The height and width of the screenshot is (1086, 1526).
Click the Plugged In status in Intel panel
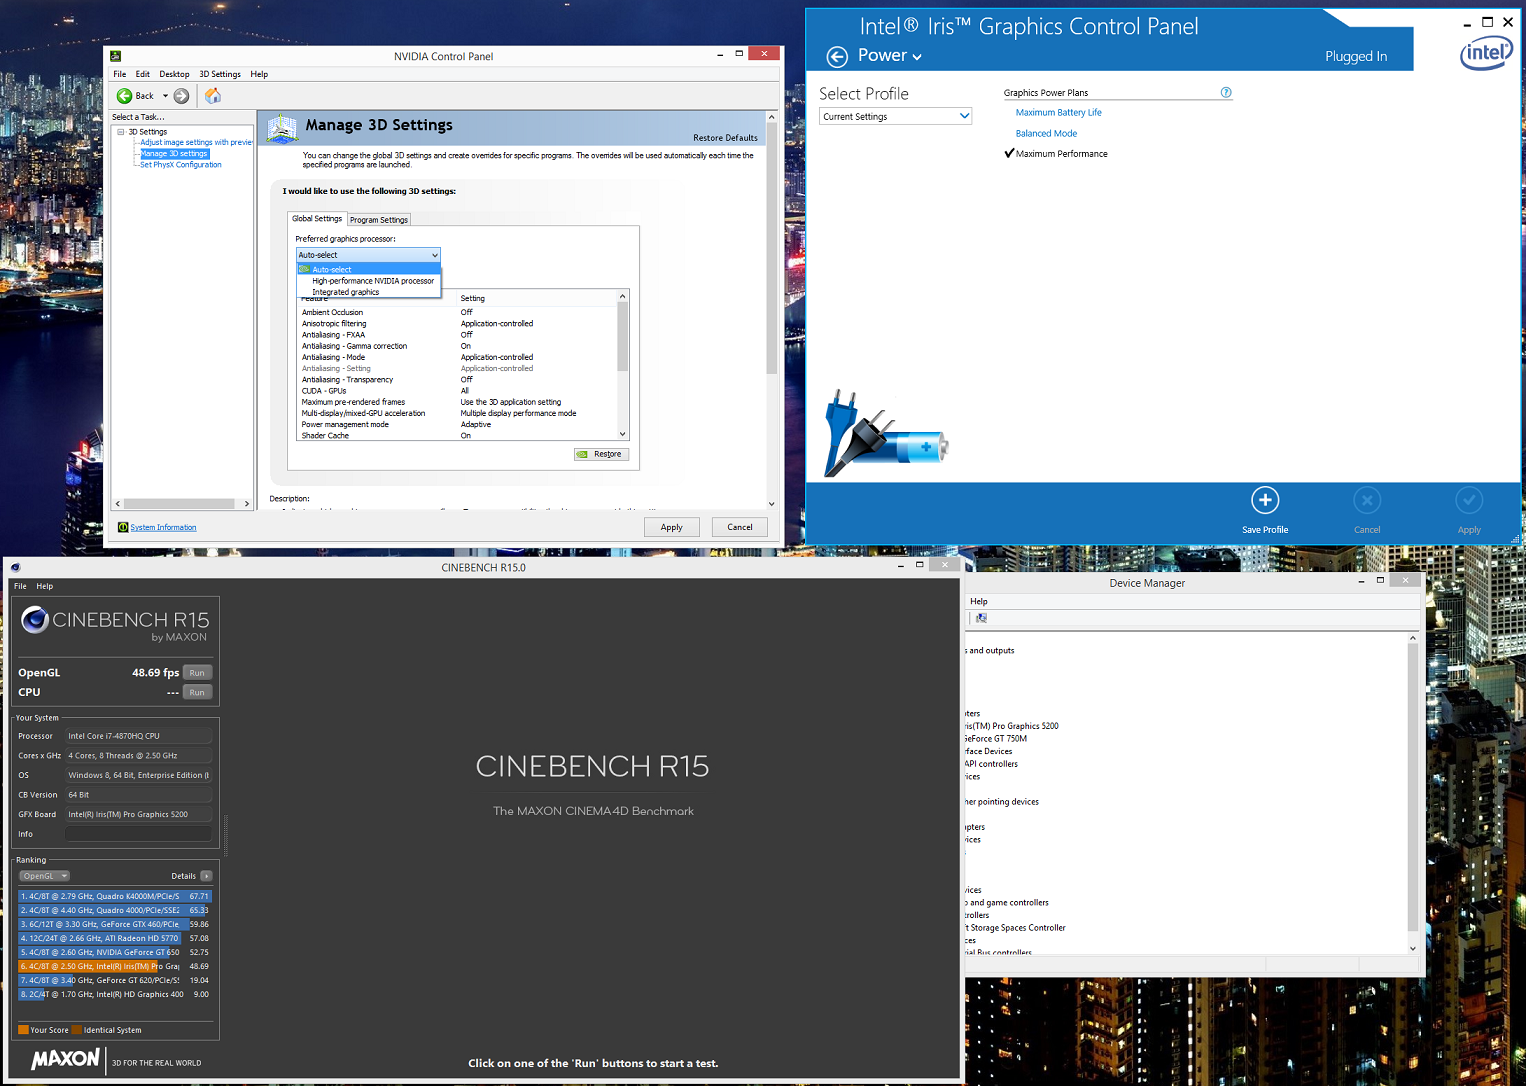pos(1356,56)
